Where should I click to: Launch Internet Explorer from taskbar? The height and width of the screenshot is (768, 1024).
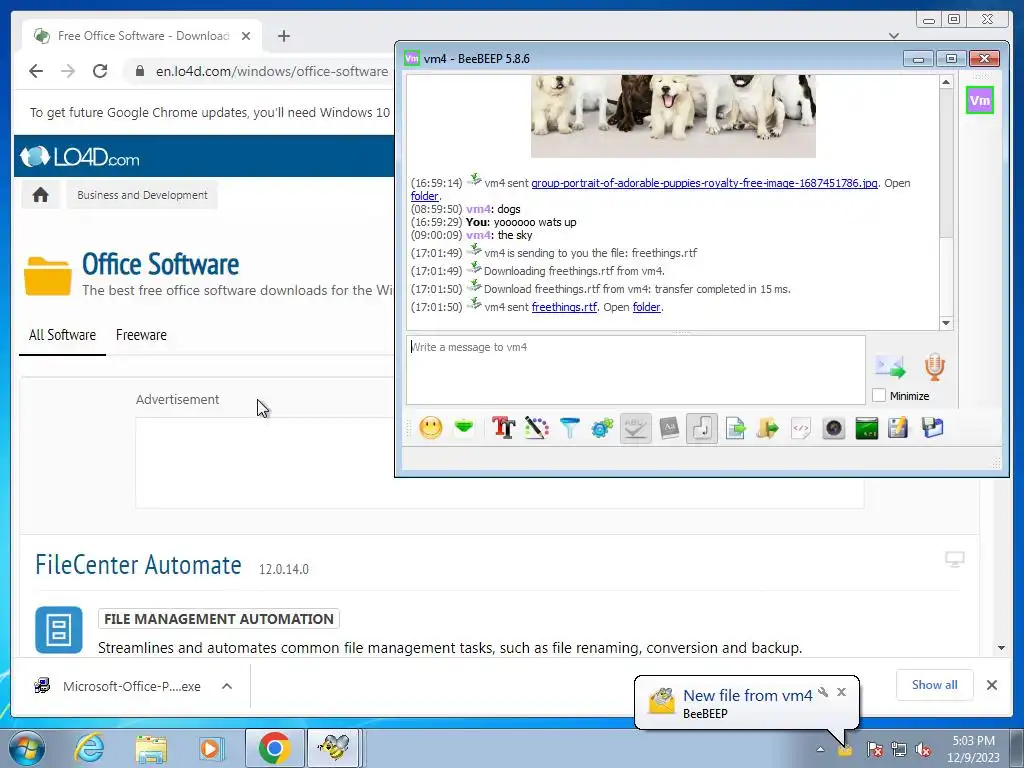tap(89, 748)
